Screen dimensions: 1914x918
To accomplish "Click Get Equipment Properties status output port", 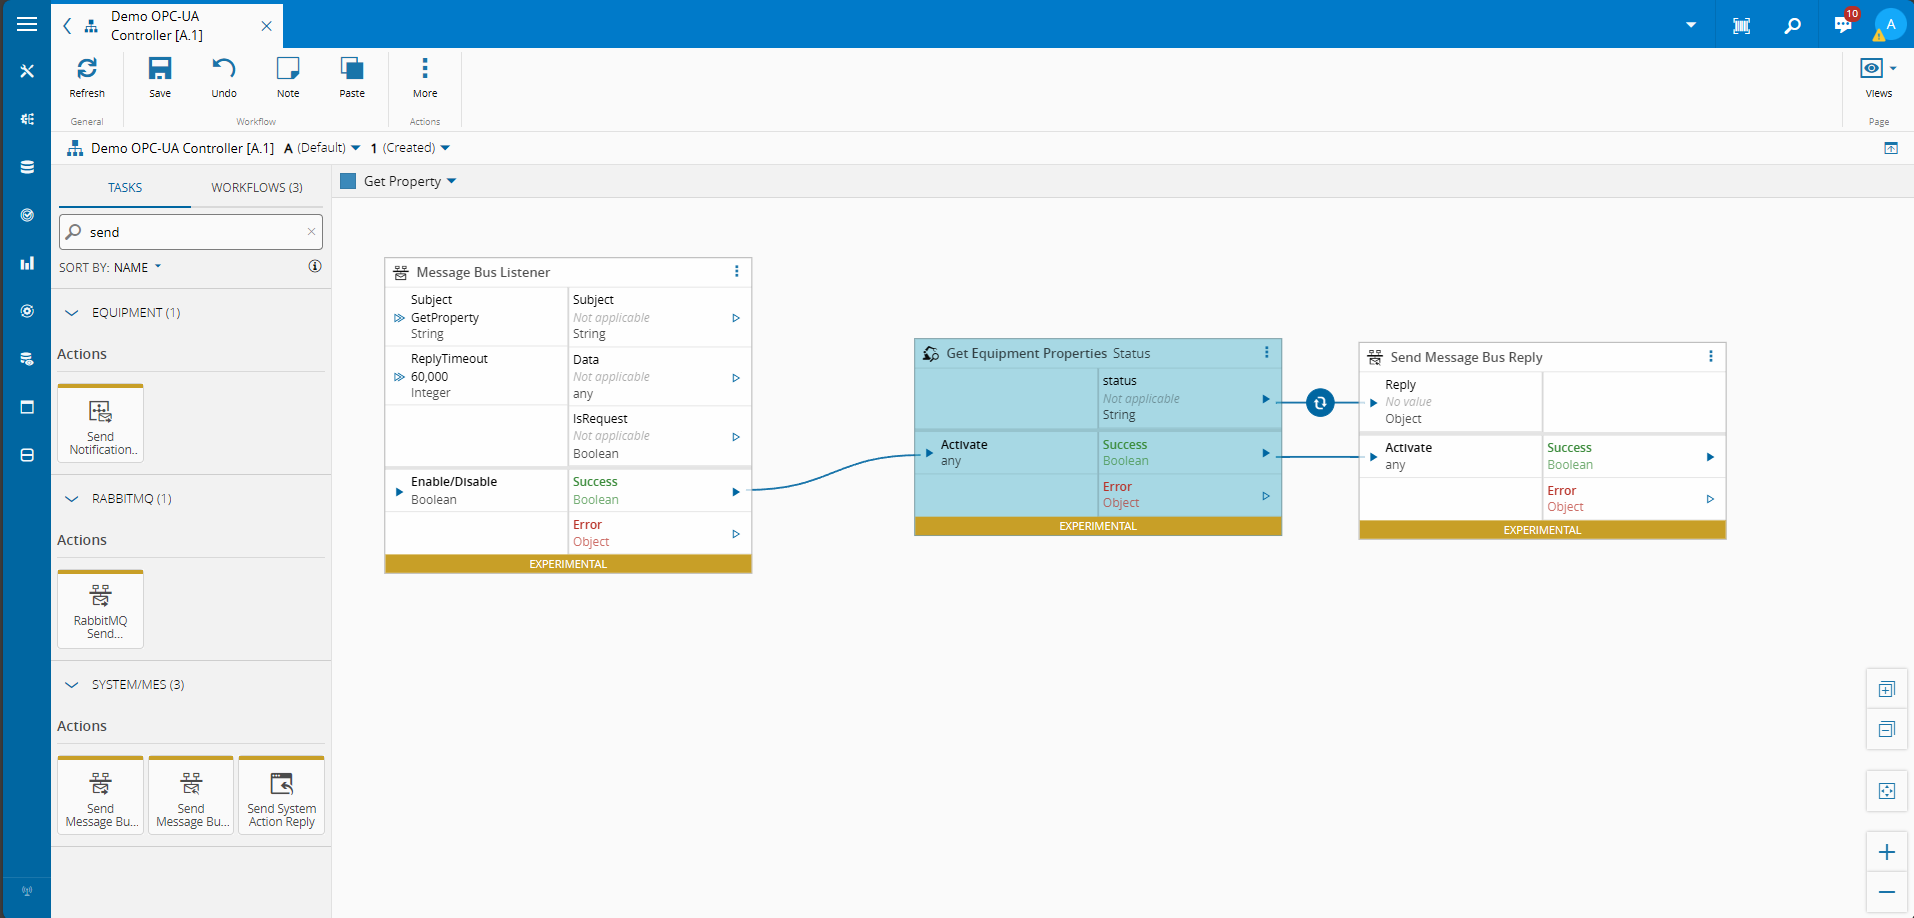I will coord(1266,399).
